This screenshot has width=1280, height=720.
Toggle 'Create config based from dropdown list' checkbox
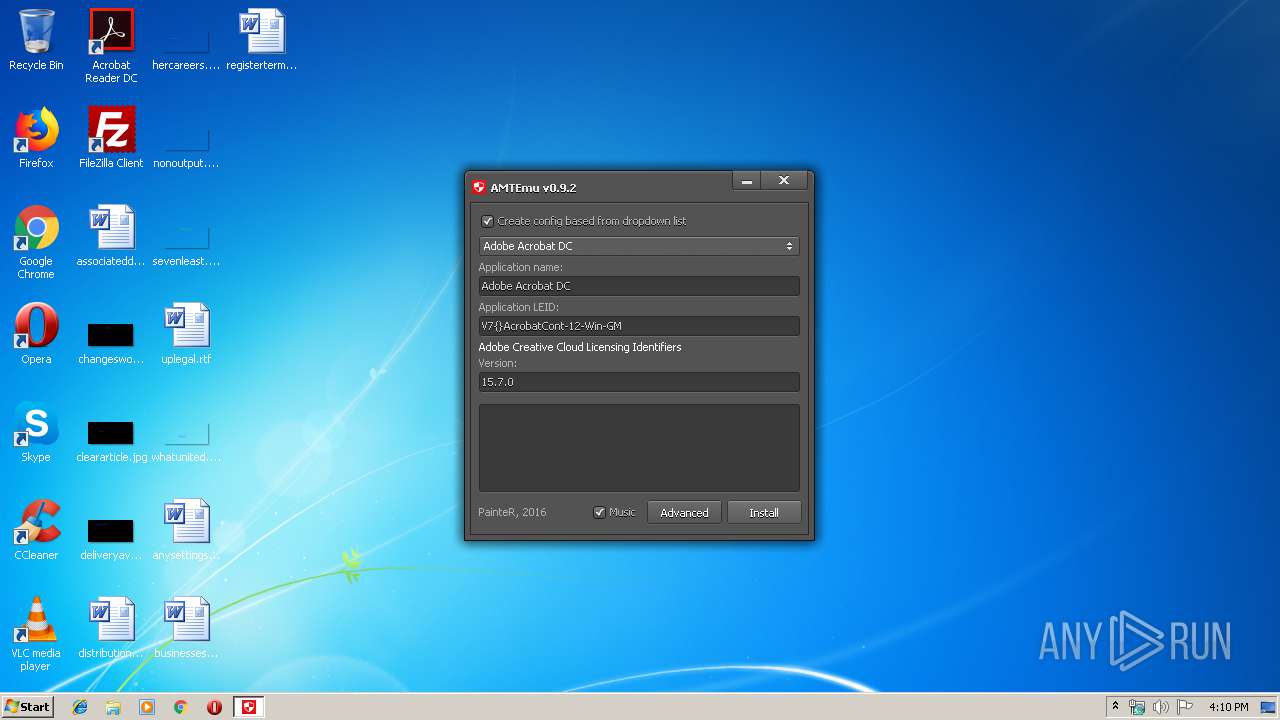point(488,221)
